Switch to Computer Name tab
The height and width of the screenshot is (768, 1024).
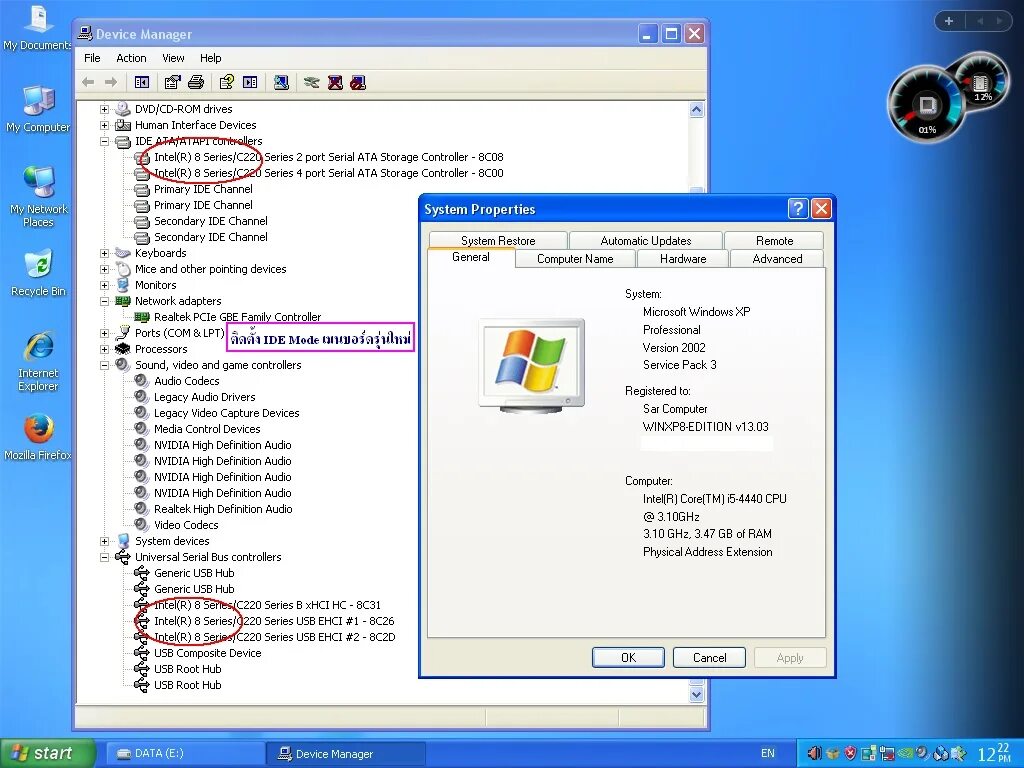point(575,259)
